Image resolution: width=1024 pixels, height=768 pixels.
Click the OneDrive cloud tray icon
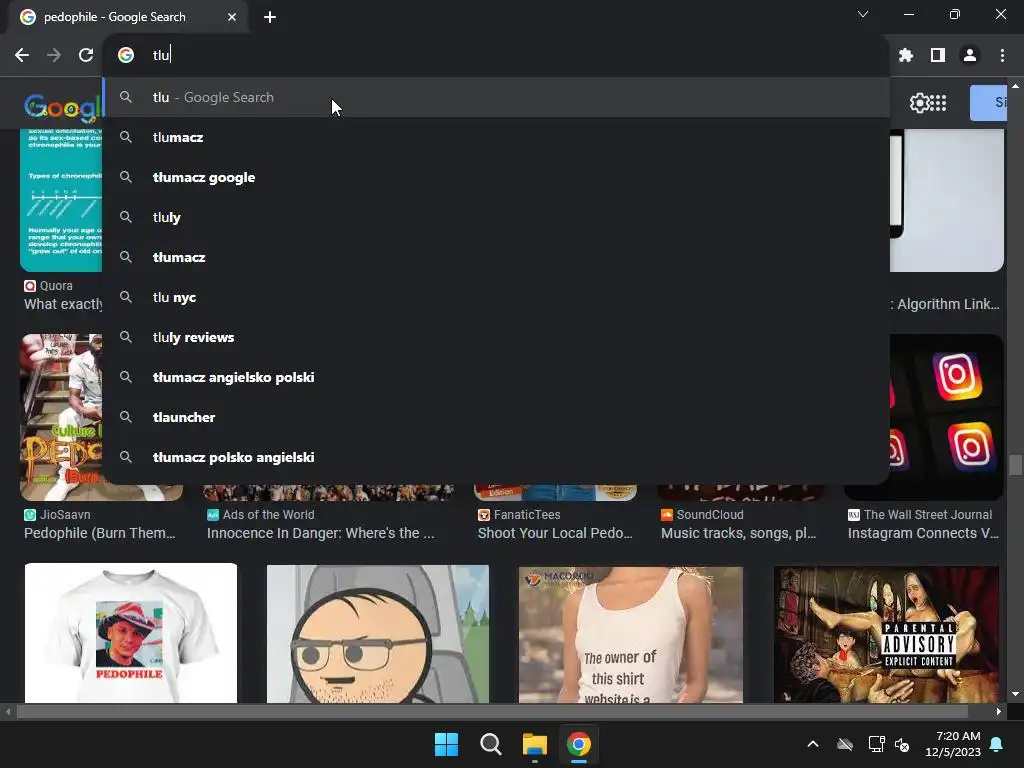(x=845, y=744)
